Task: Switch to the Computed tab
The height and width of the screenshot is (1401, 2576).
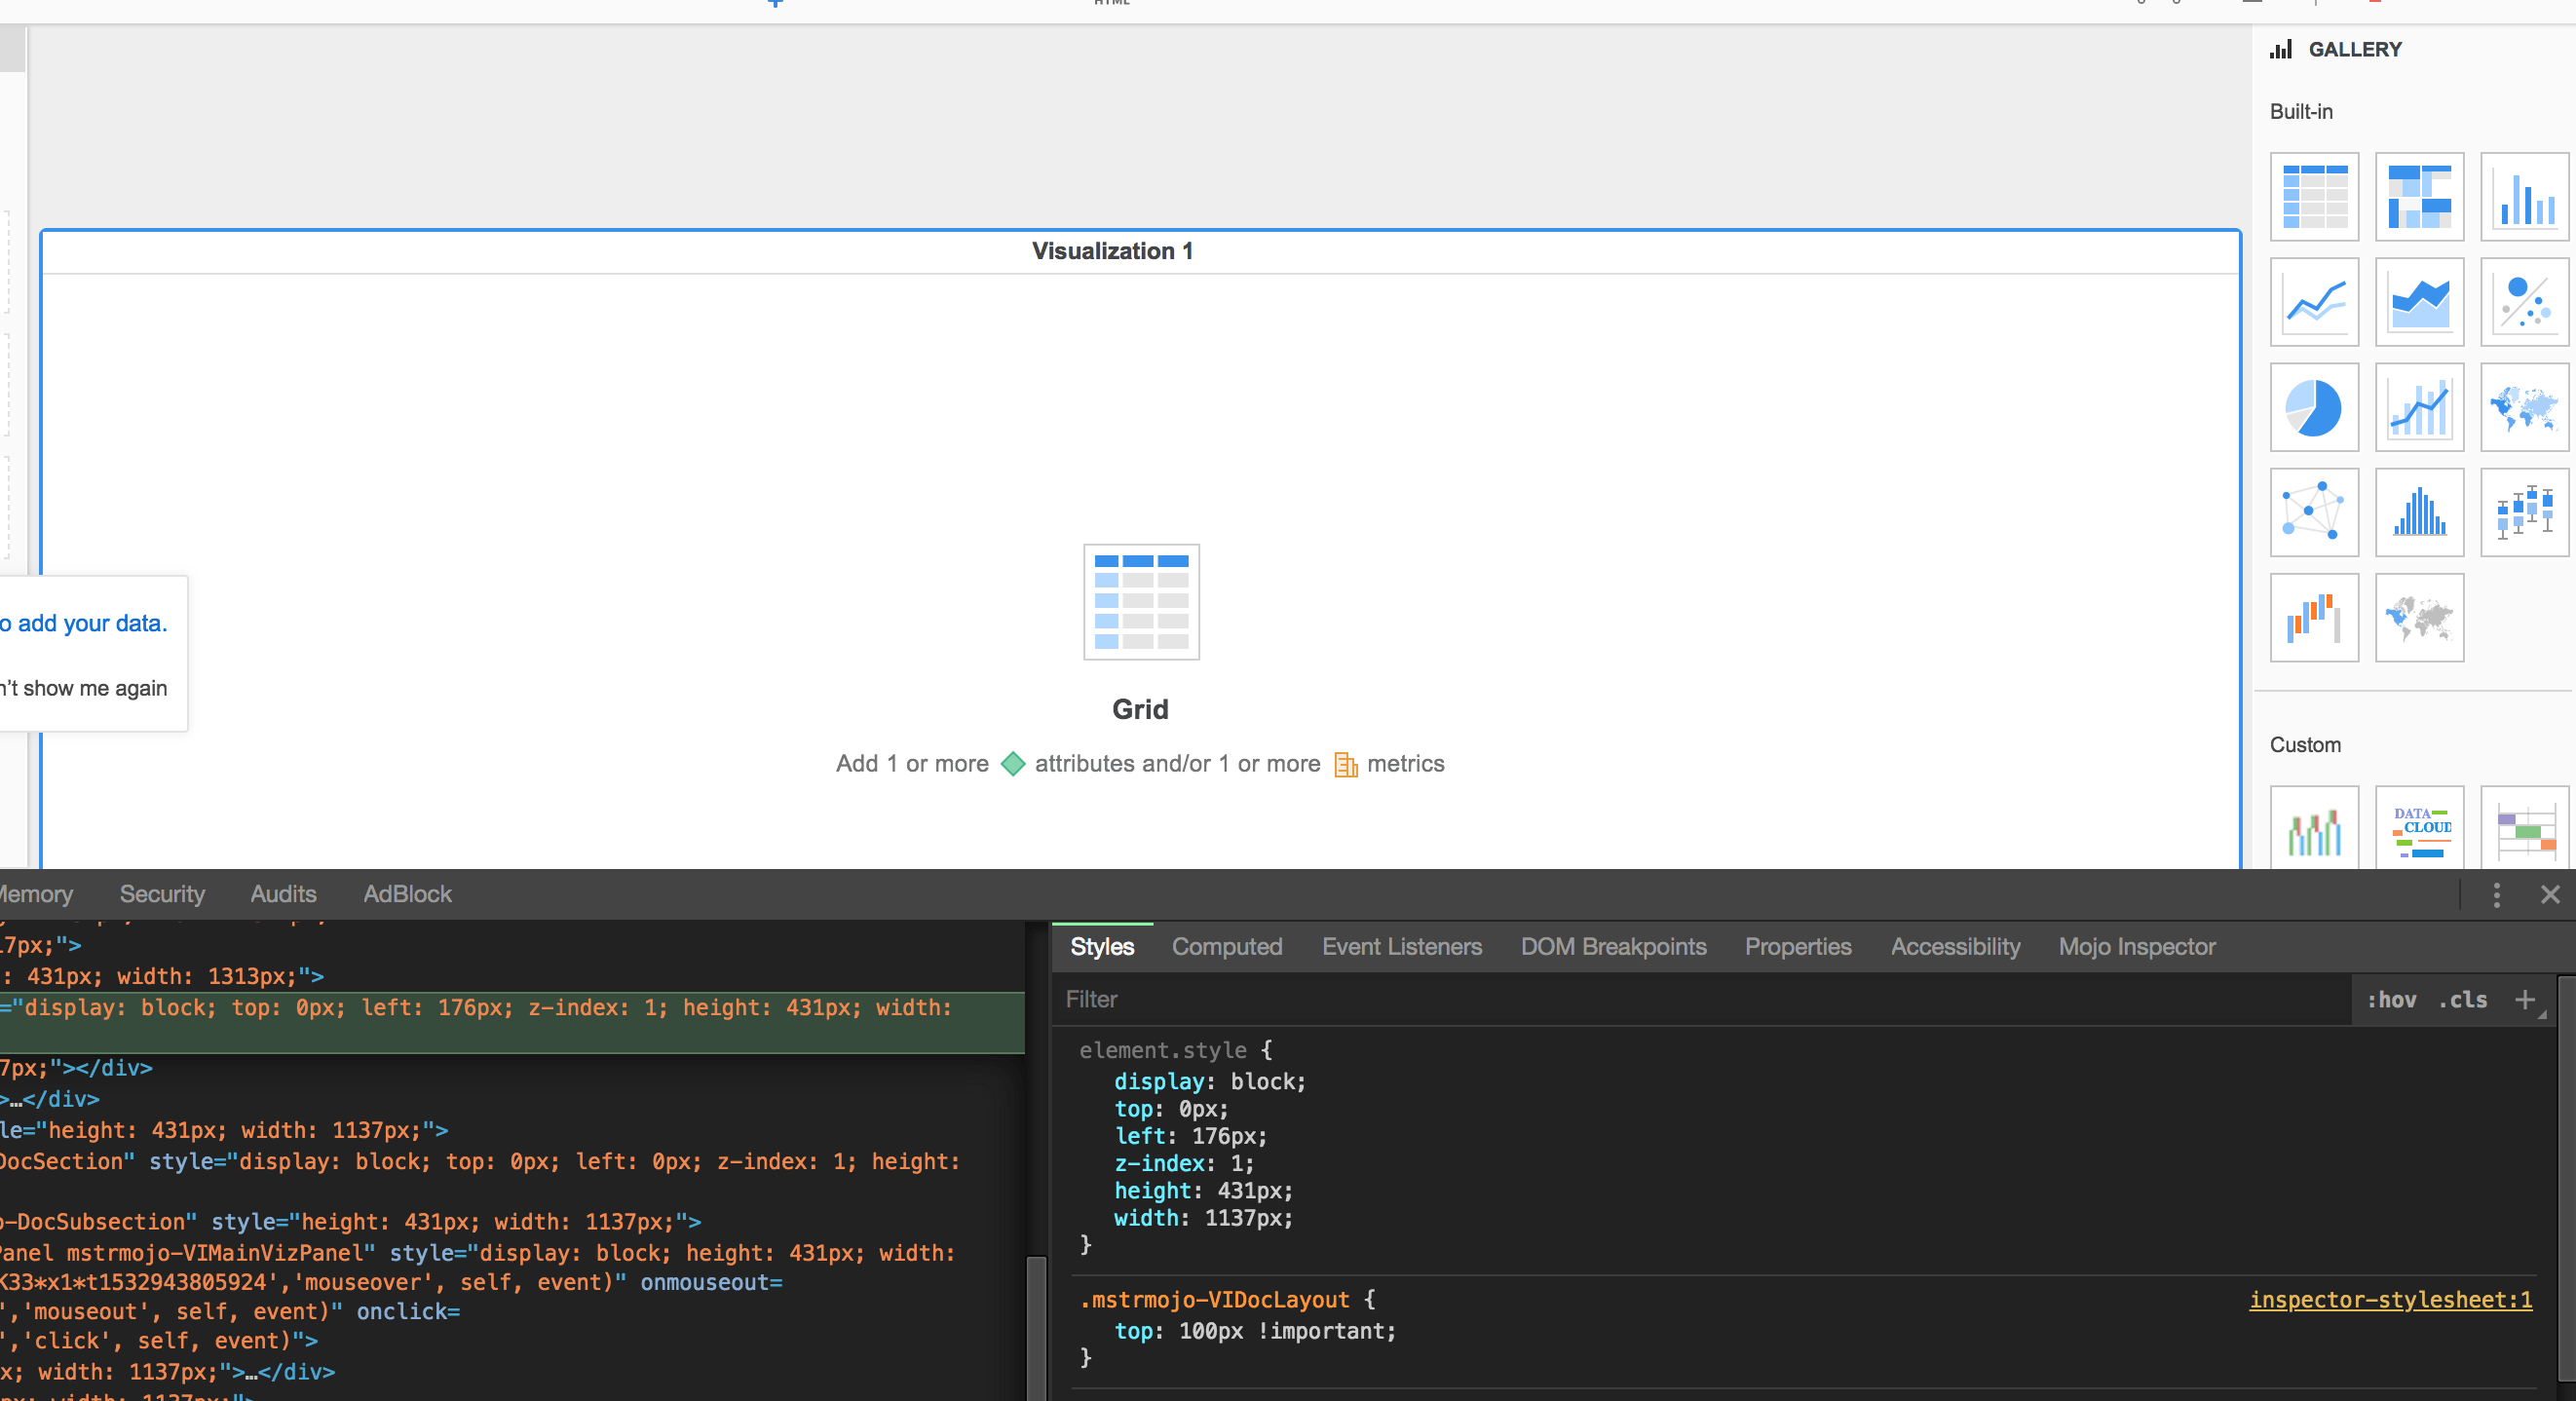Action: [1226, 947]
